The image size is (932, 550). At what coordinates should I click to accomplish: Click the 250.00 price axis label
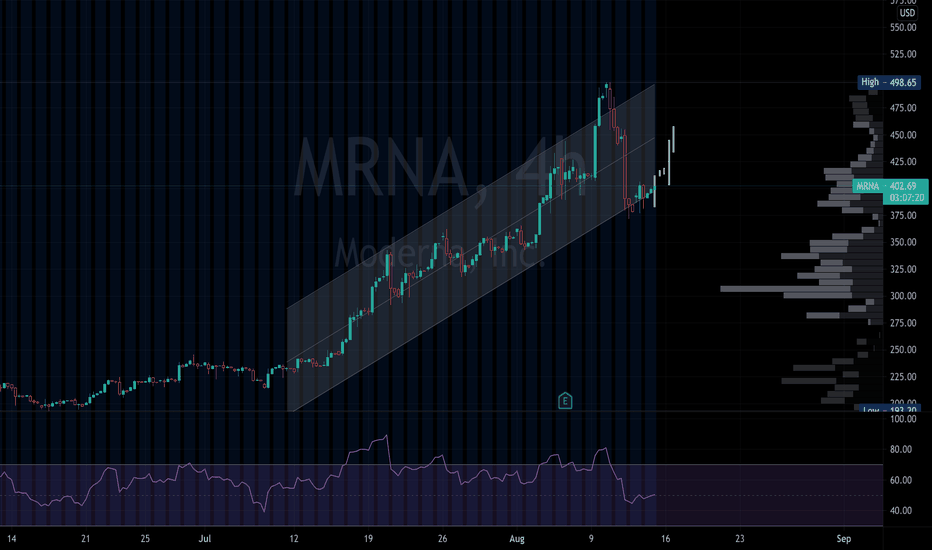[x=902, y=350]
